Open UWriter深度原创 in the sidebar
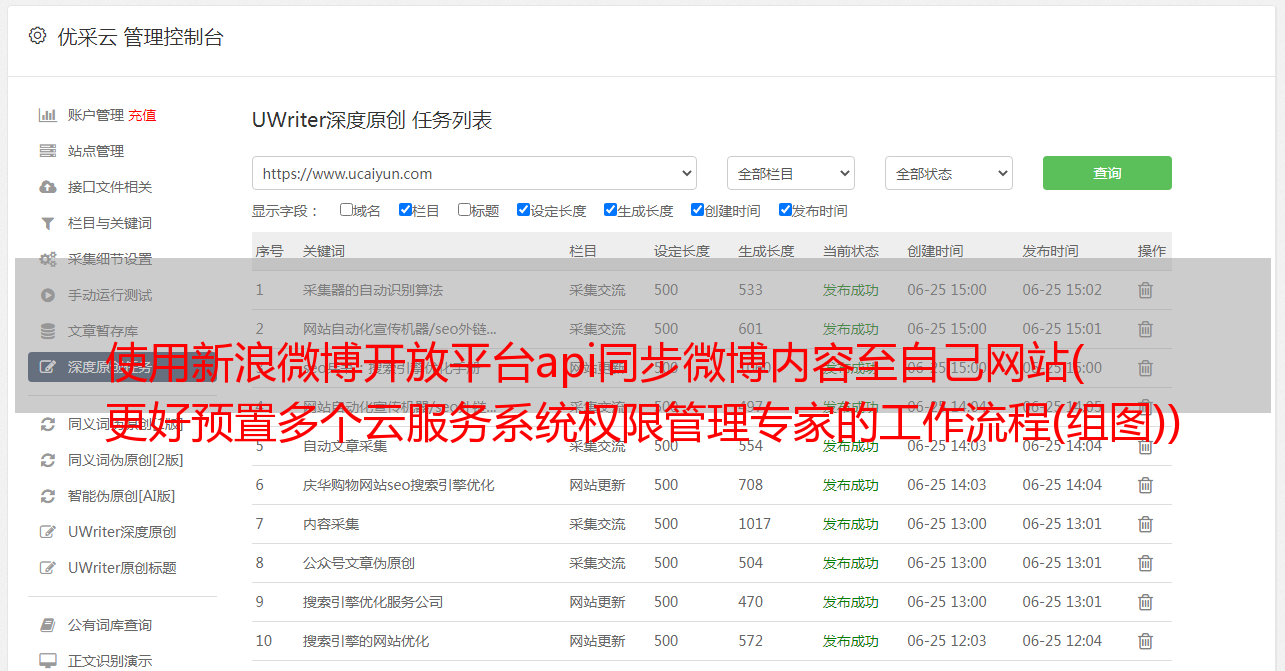Viewport: 1285px width, 671px height. (122, 532)
